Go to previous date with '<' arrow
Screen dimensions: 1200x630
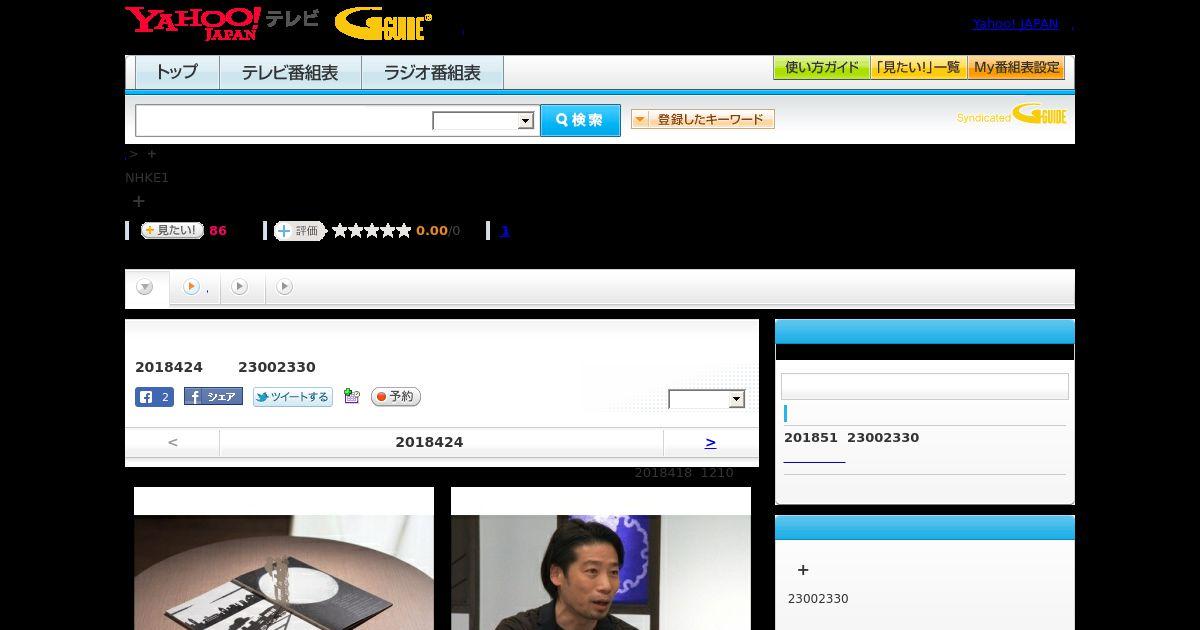[x=173, y=442]
